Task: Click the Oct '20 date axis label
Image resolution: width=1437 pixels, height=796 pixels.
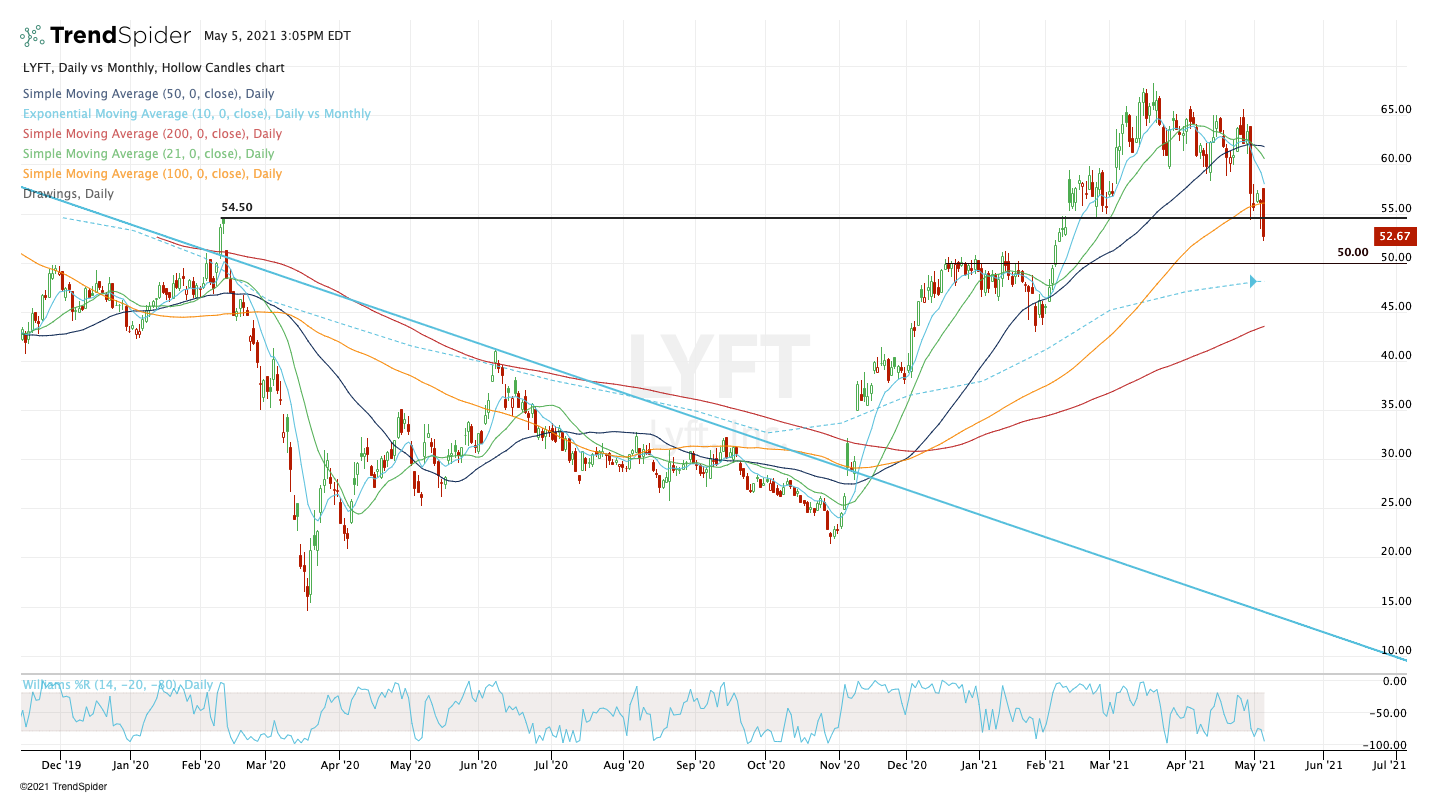Action: 767,765
